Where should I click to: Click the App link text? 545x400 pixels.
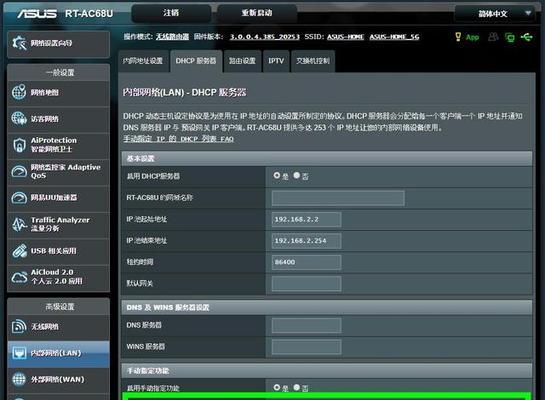click(x=472, y=37)
